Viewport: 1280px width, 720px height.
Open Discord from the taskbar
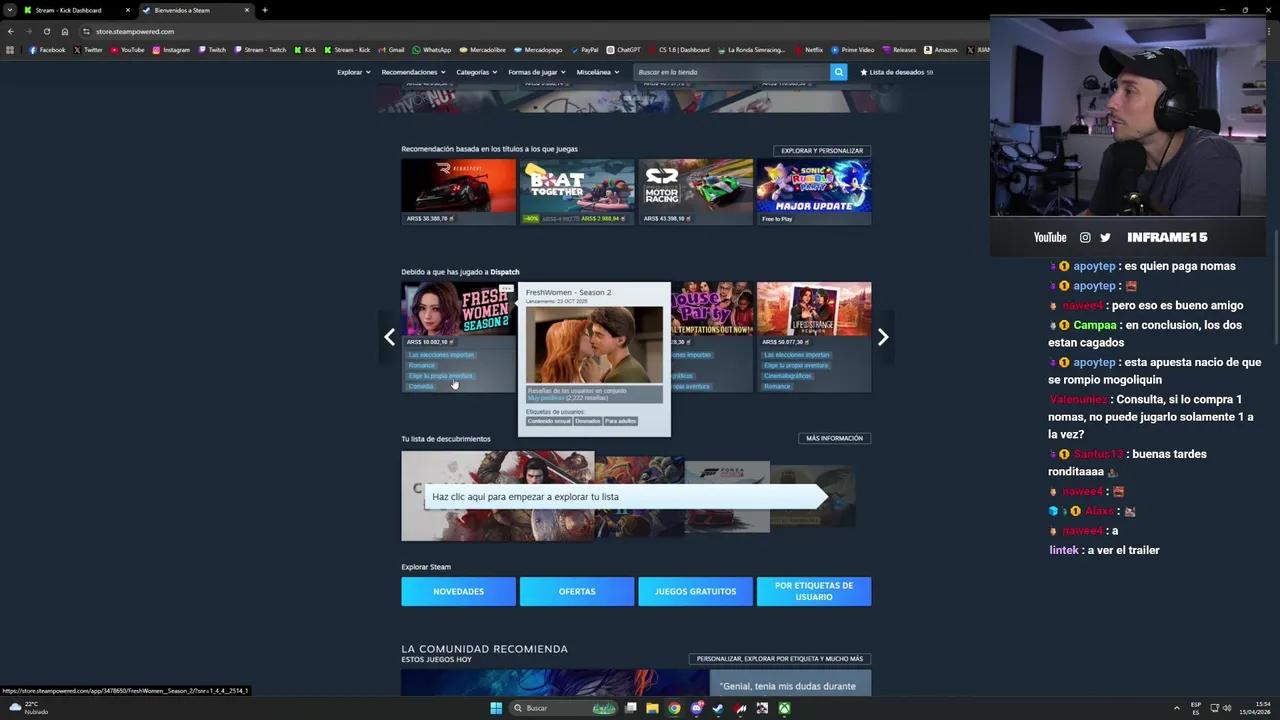click(696, 708)
